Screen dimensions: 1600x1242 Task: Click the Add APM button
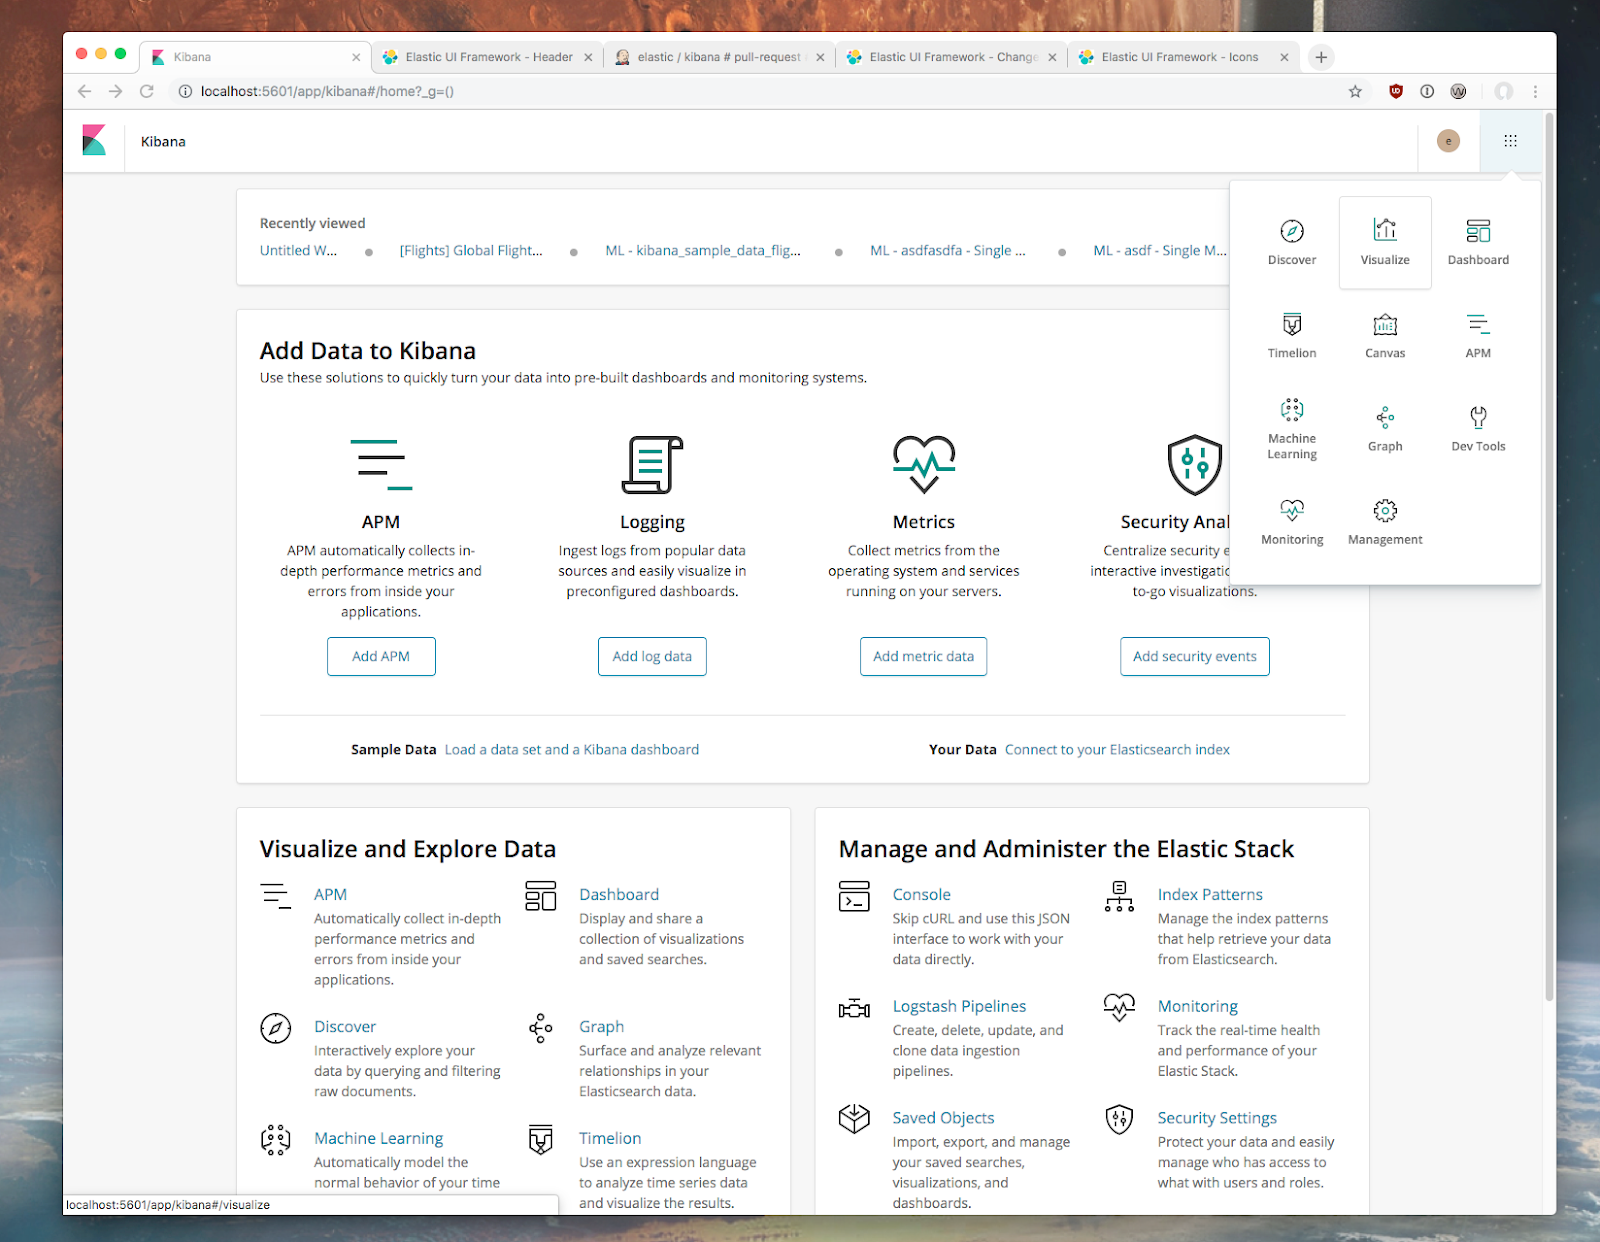coord(381,656)
